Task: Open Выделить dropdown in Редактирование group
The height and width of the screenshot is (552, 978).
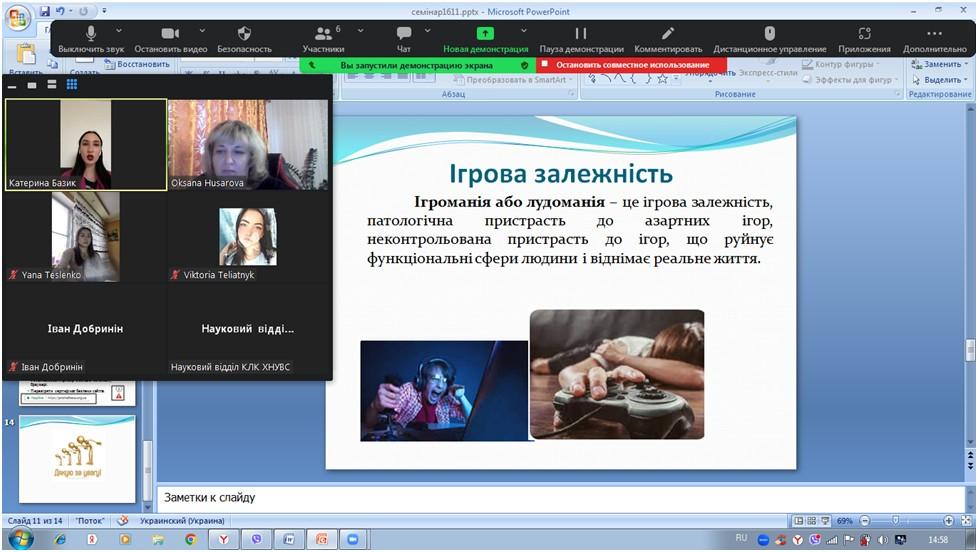Action: click(940, 80)
